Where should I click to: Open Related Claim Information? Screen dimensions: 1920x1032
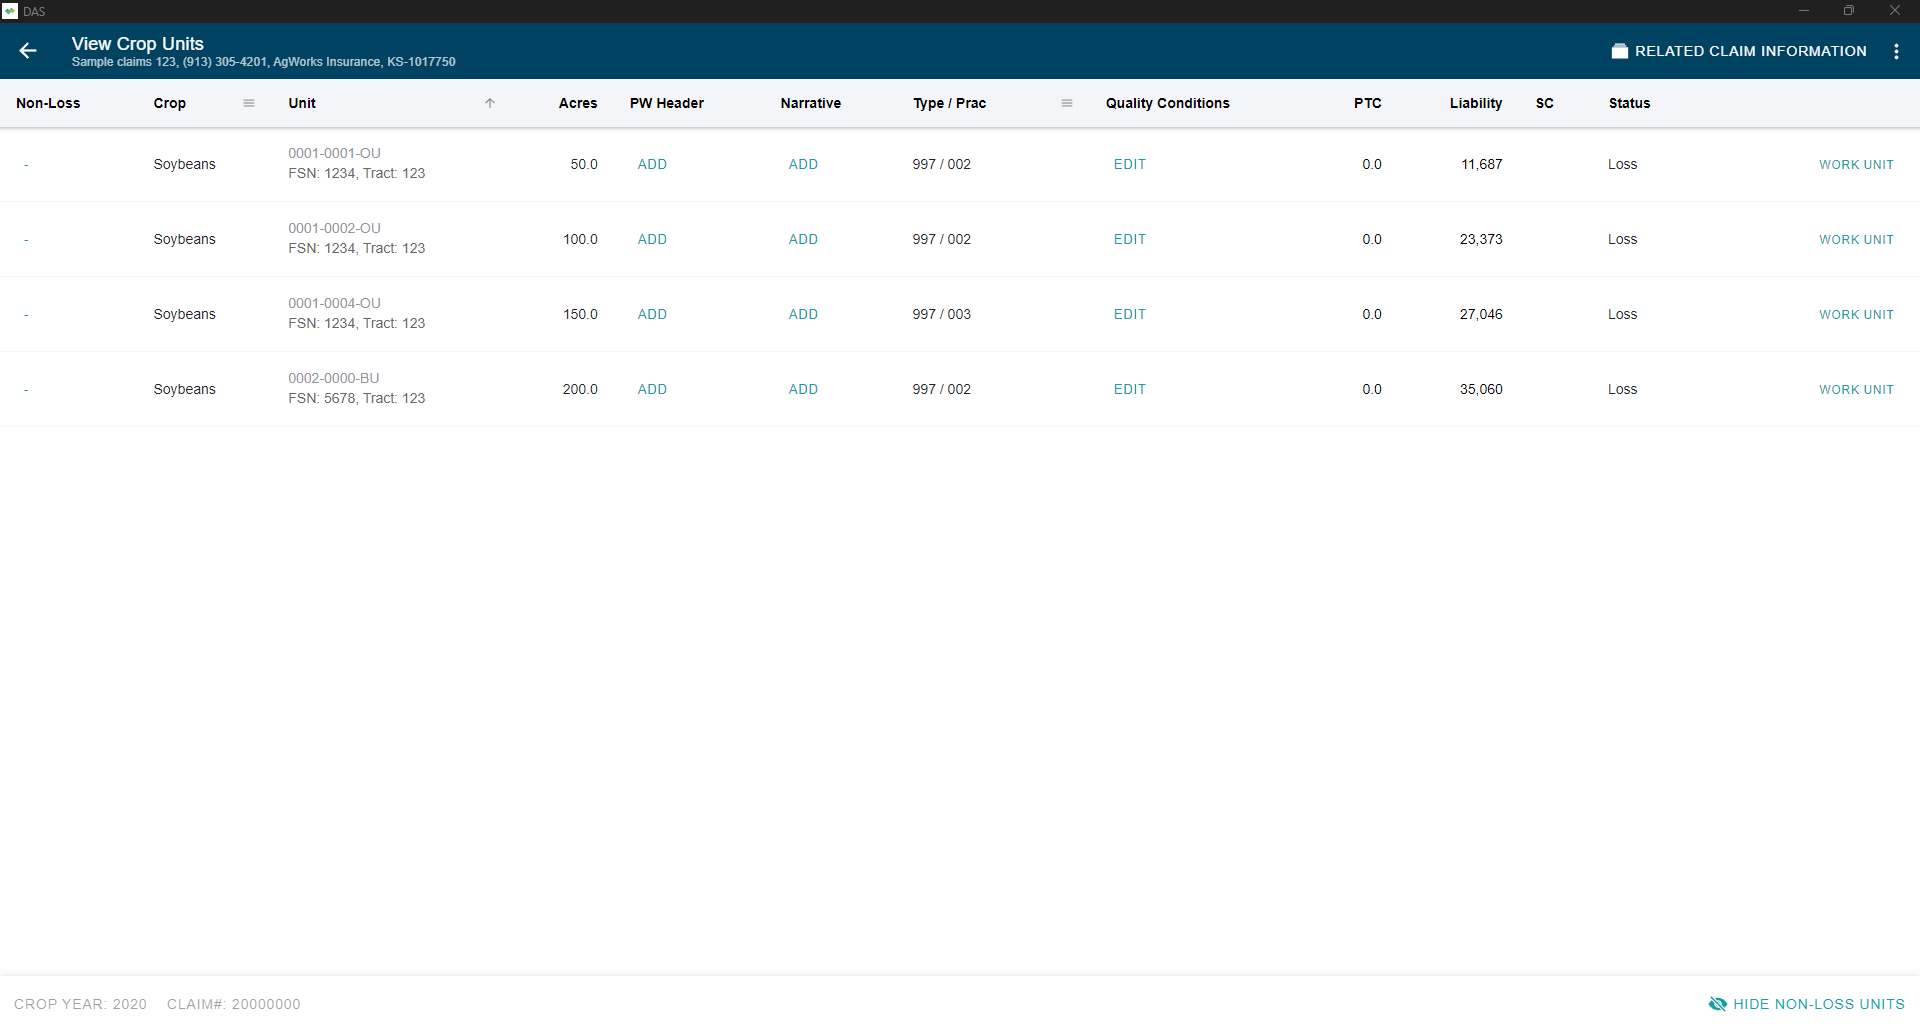point(1739,51)
